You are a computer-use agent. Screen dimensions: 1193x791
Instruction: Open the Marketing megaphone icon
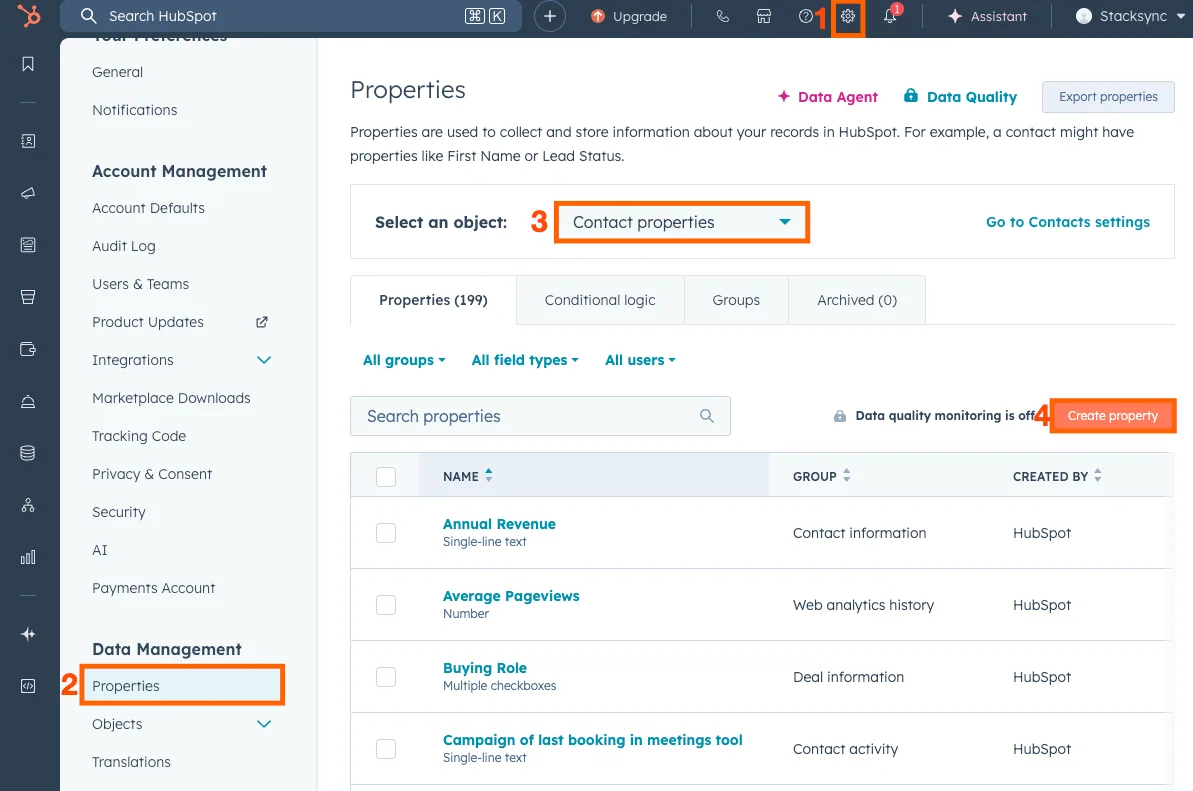(x=28, y=193)
